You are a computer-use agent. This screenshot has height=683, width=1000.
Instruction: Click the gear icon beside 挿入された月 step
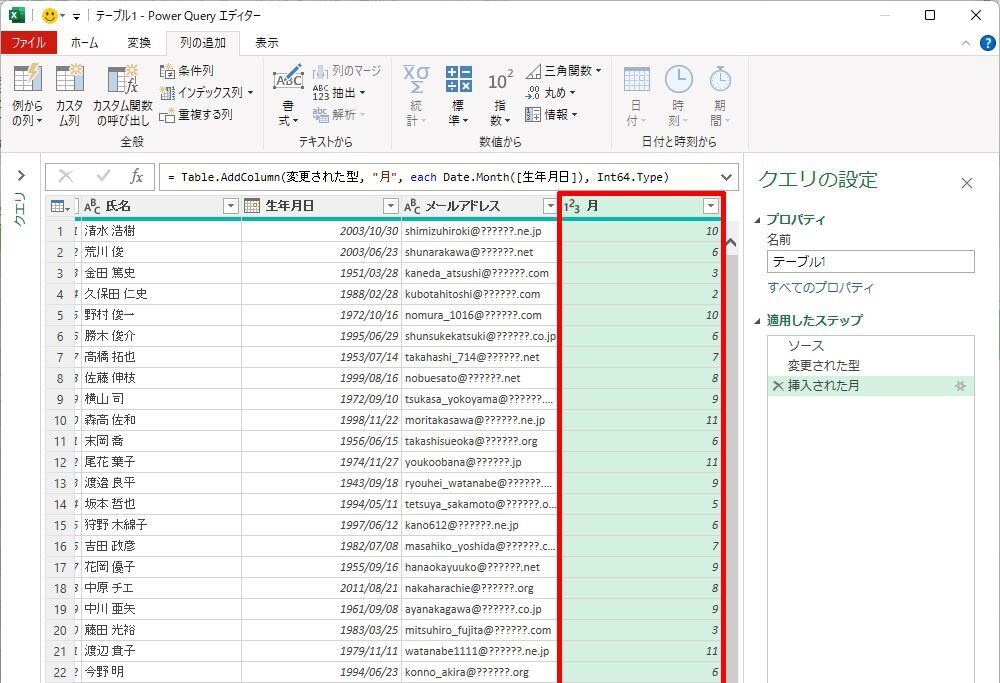(x=961, y=386)
